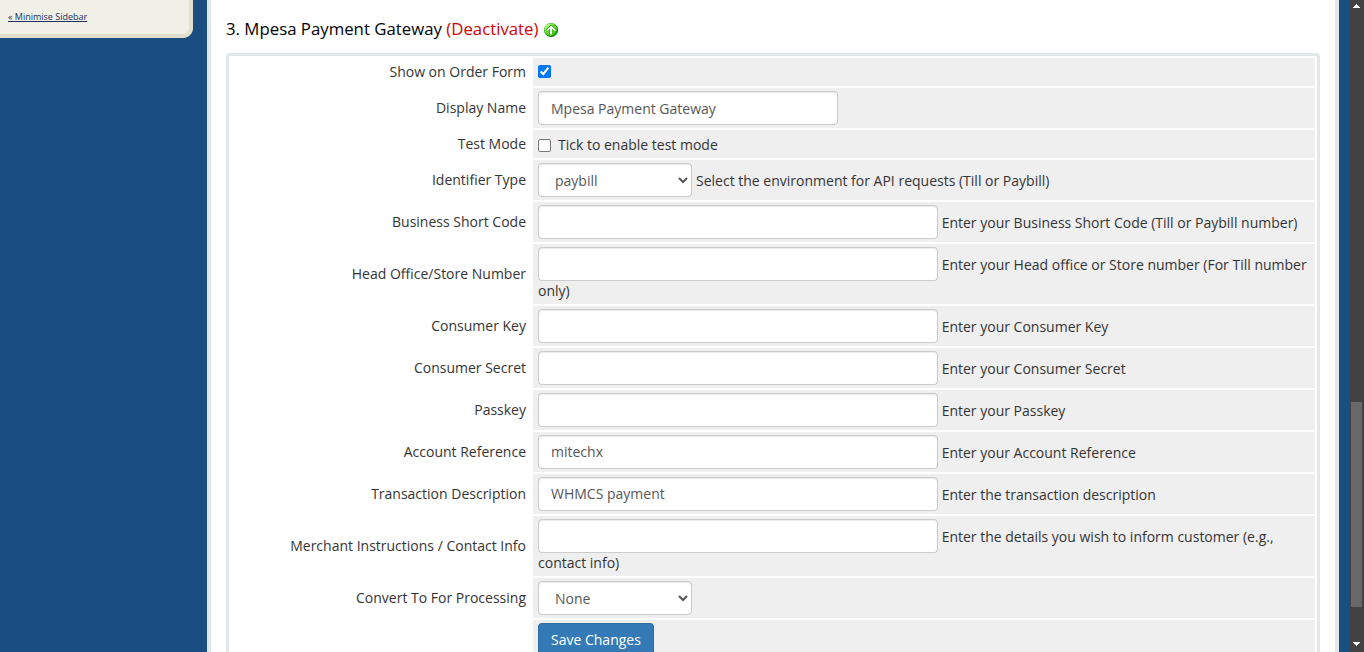Toggle Show on Order Form checkbox
1364x652 pixels.
(545, 72)
